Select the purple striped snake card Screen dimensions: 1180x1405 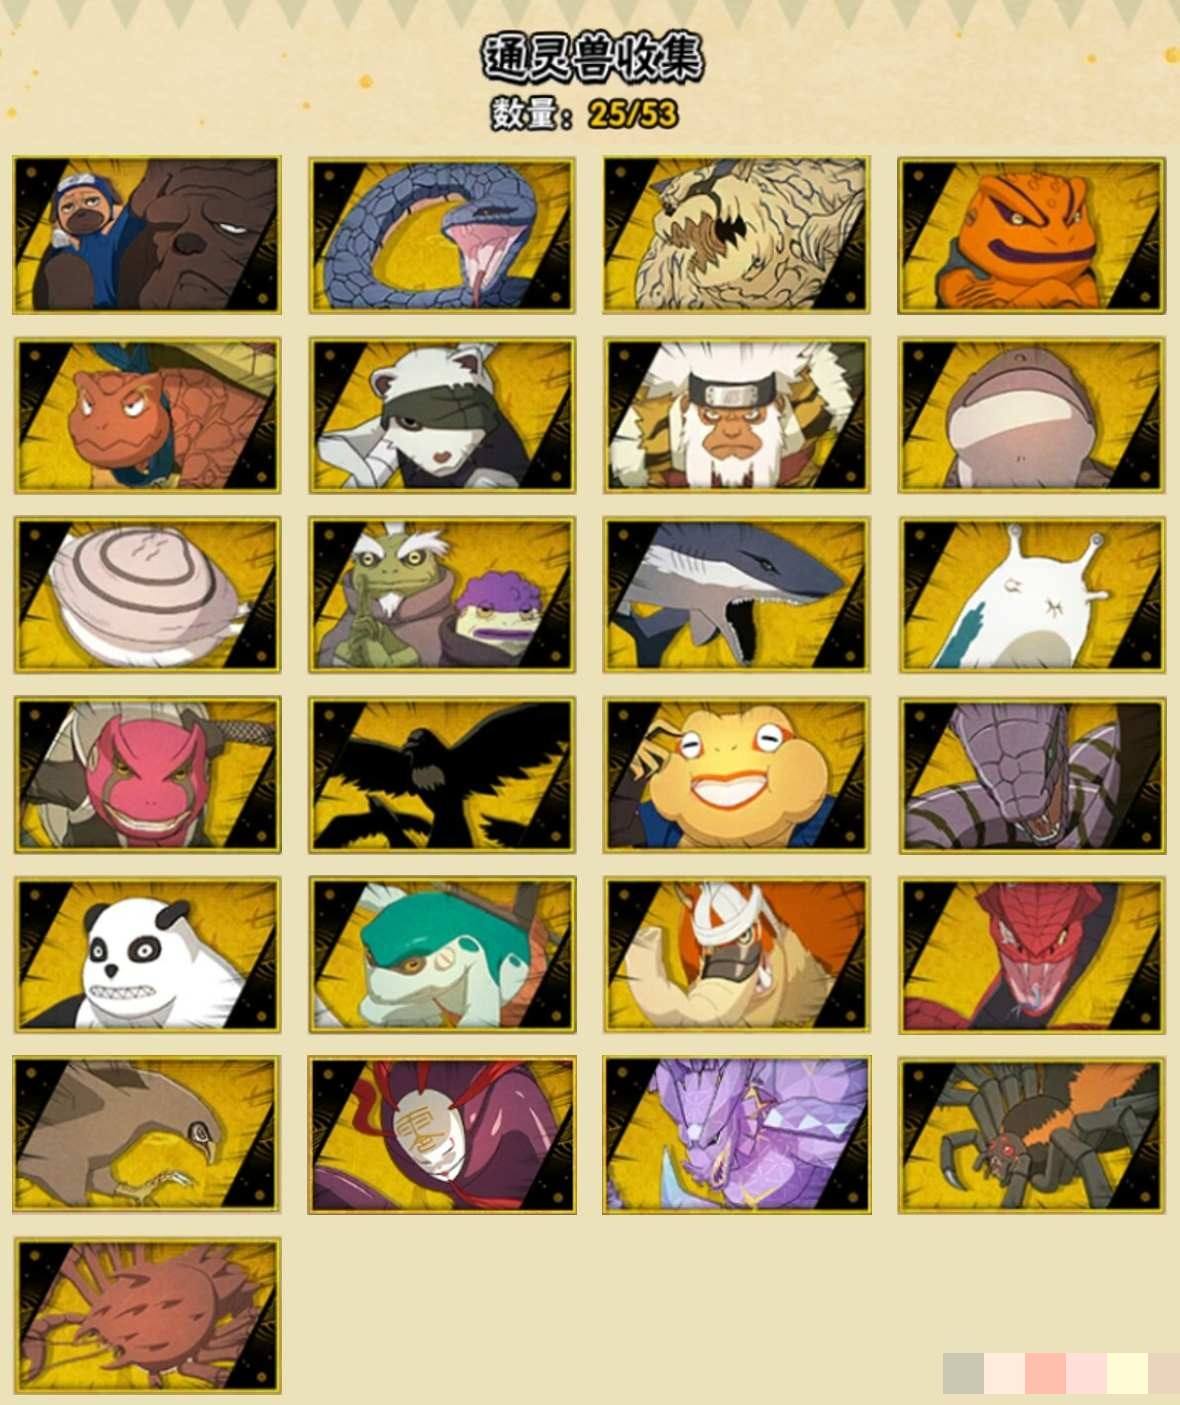(1032, 776)
